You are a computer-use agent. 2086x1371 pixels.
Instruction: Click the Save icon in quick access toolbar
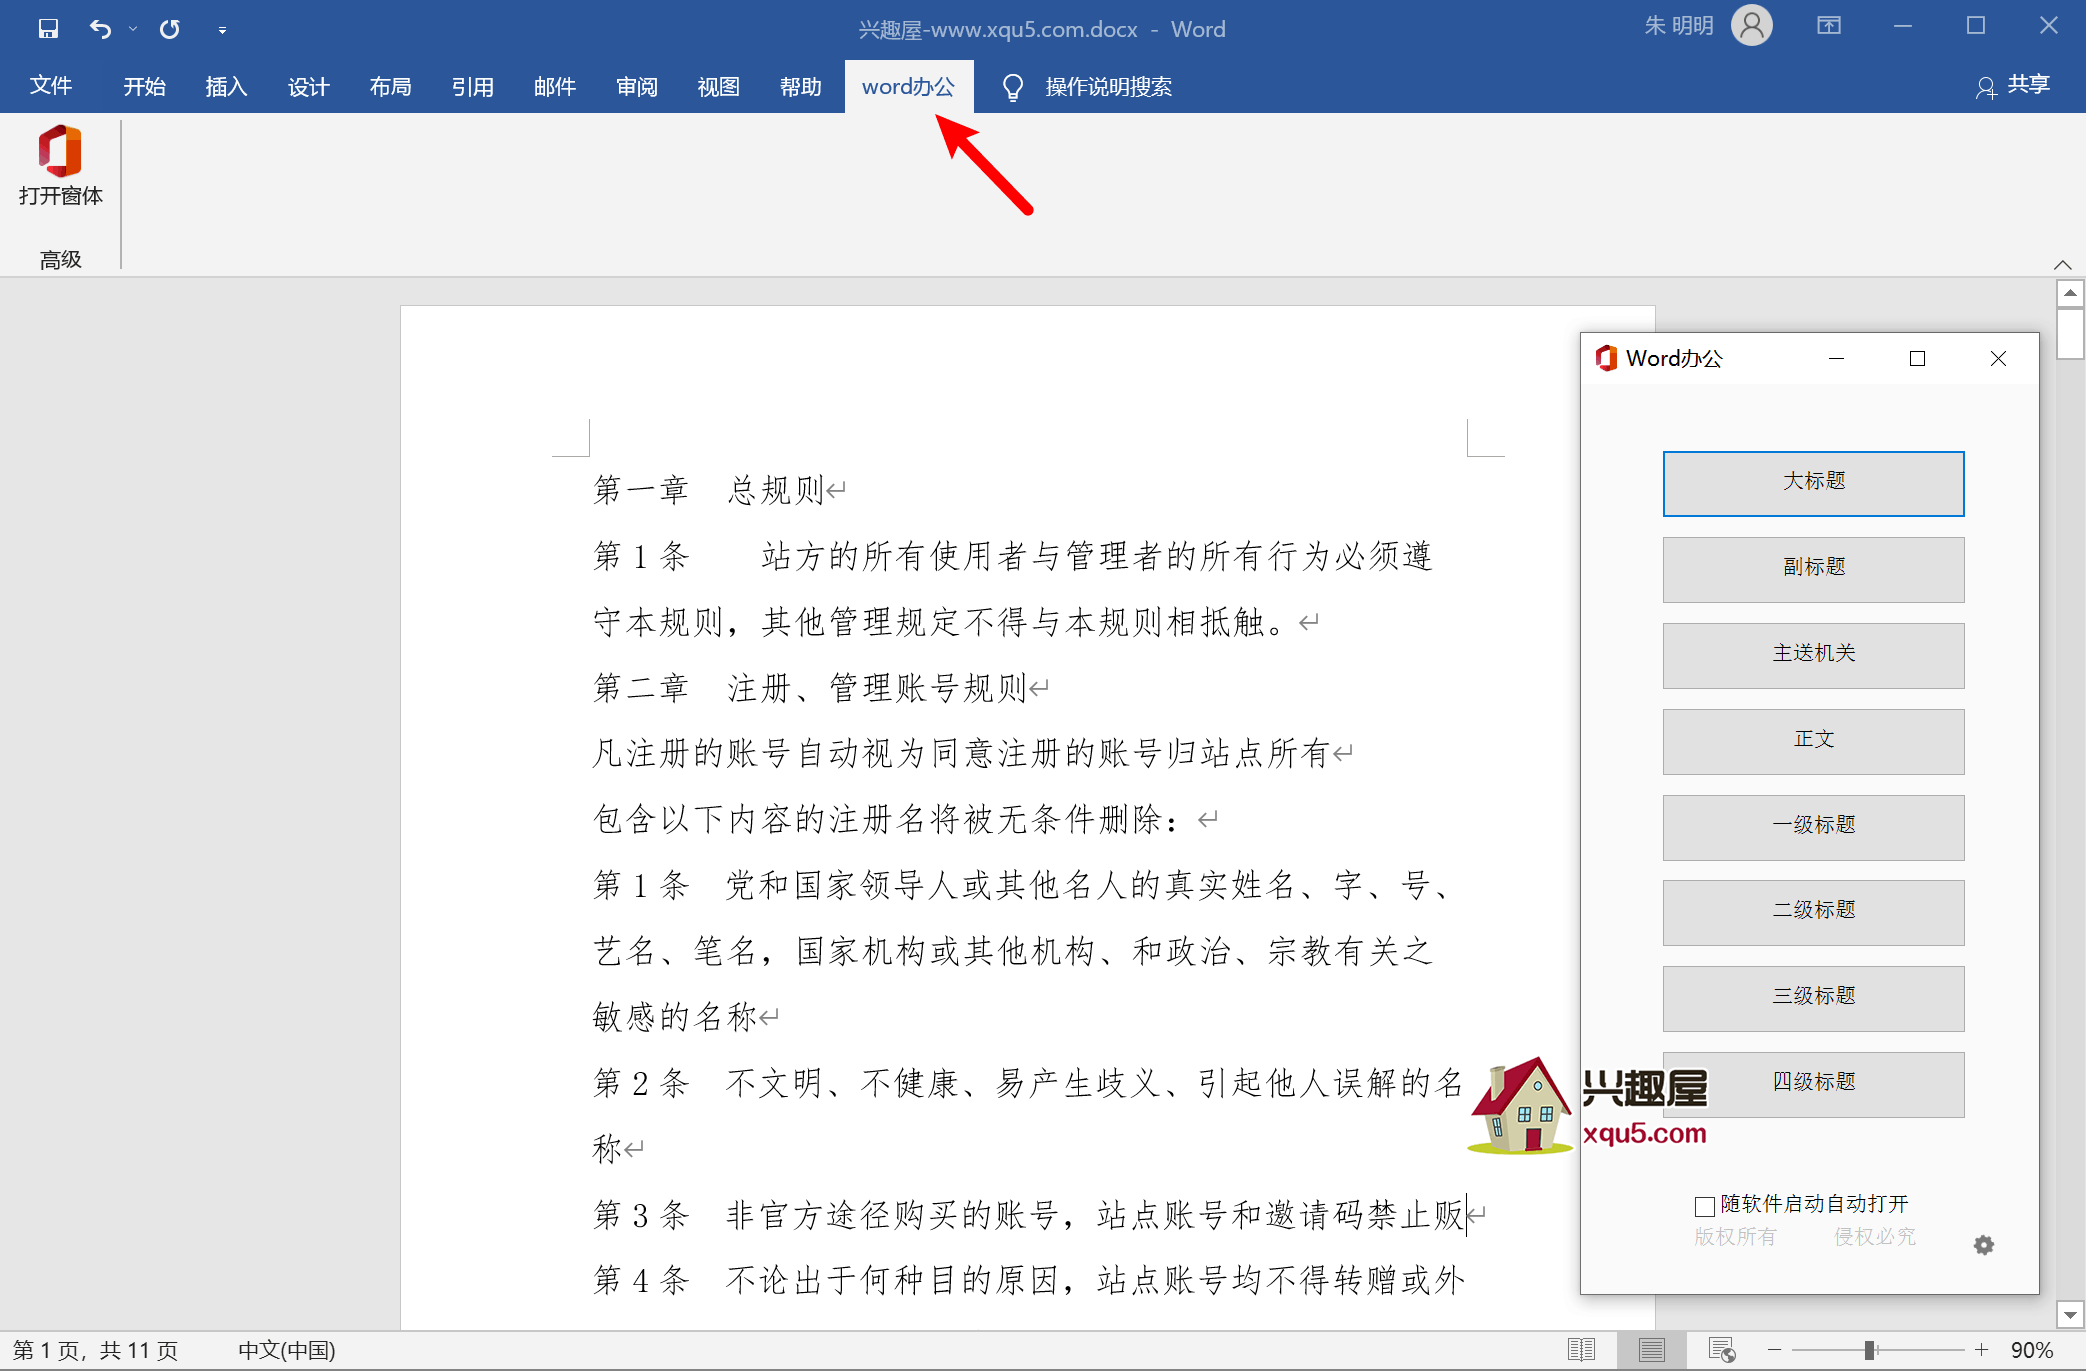[48, 29]
